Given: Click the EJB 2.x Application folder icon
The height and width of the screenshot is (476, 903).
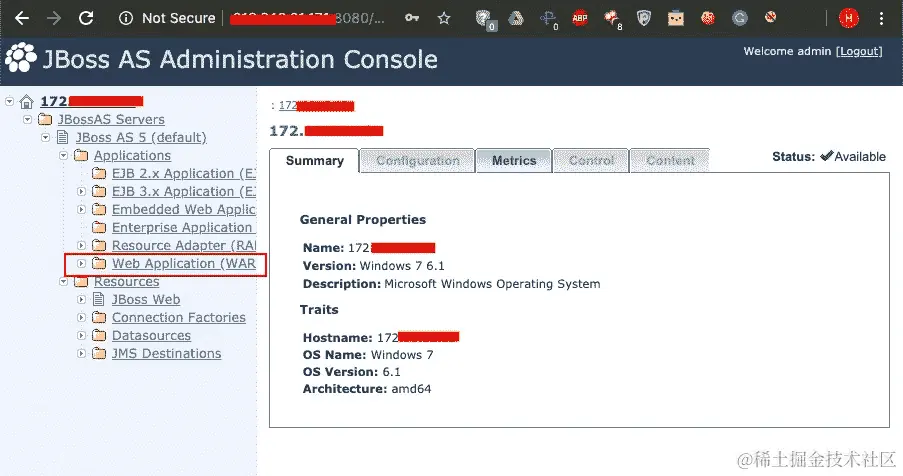Looking at the screenshot, I should point(99,173).
